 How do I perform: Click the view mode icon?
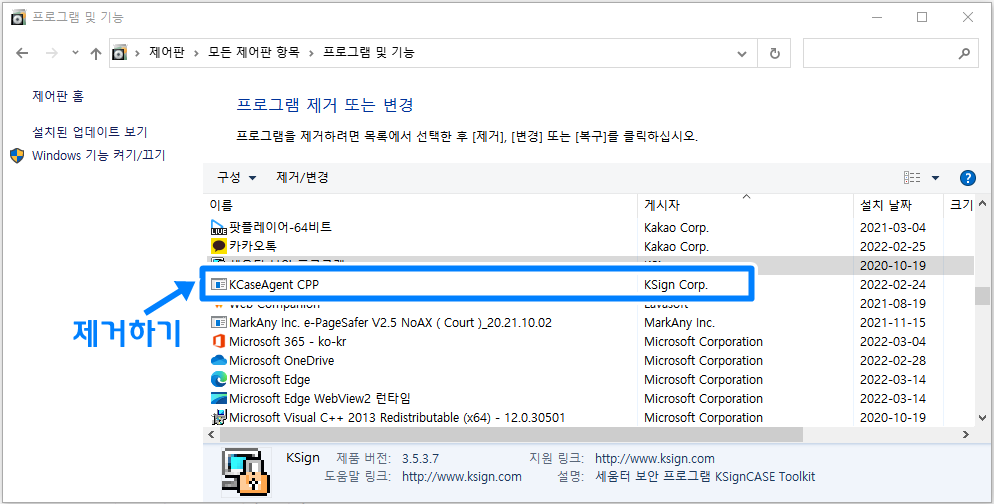click(912, 178)
